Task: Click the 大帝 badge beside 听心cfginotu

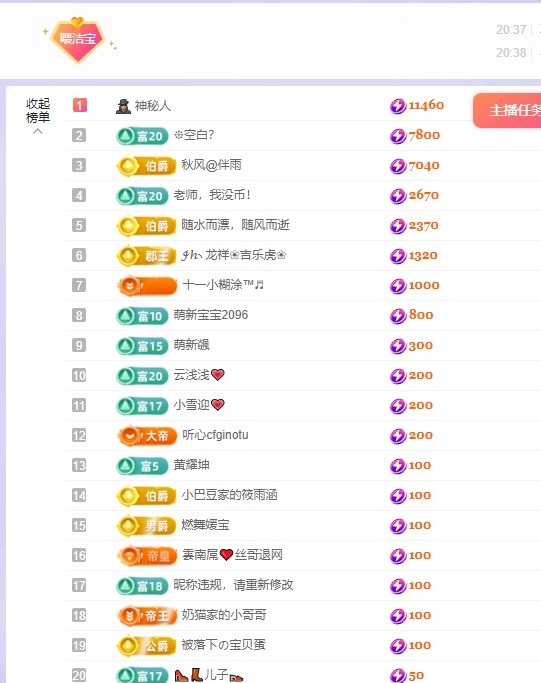Action: click(x=147, y=436)
